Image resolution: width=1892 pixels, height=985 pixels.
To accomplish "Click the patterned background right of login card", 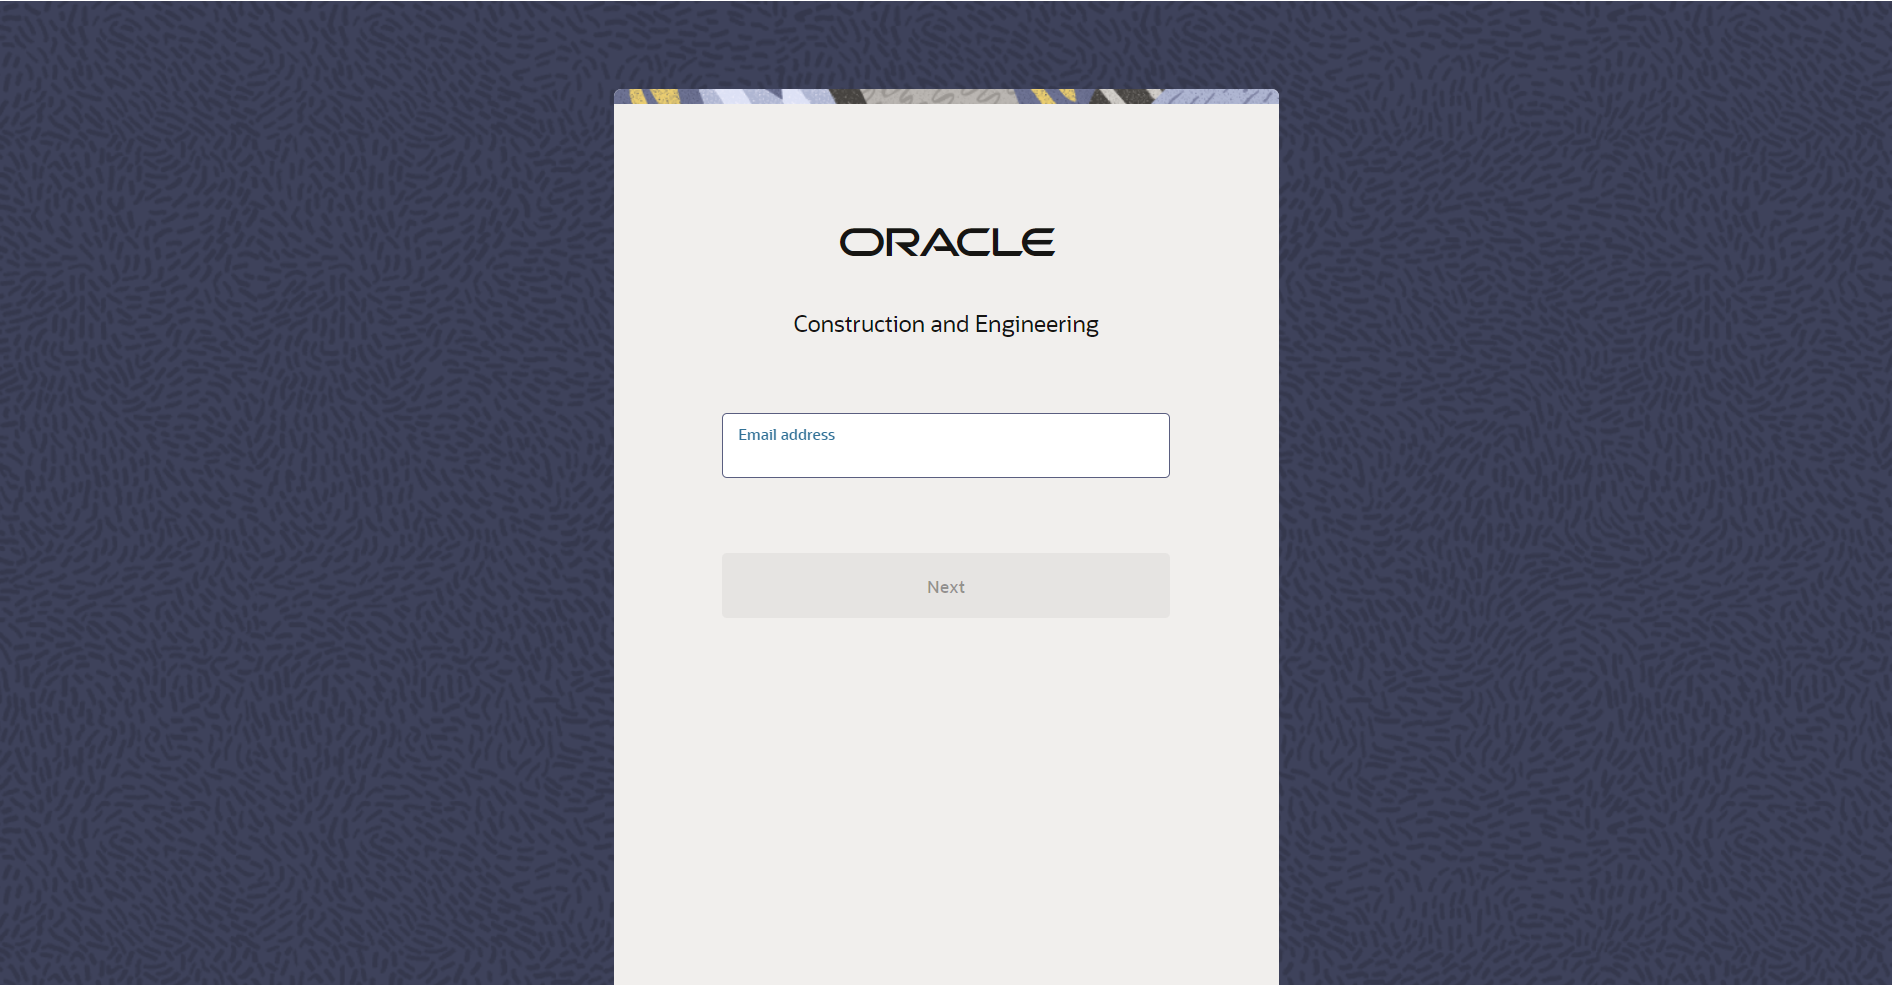I will 1580,500.
